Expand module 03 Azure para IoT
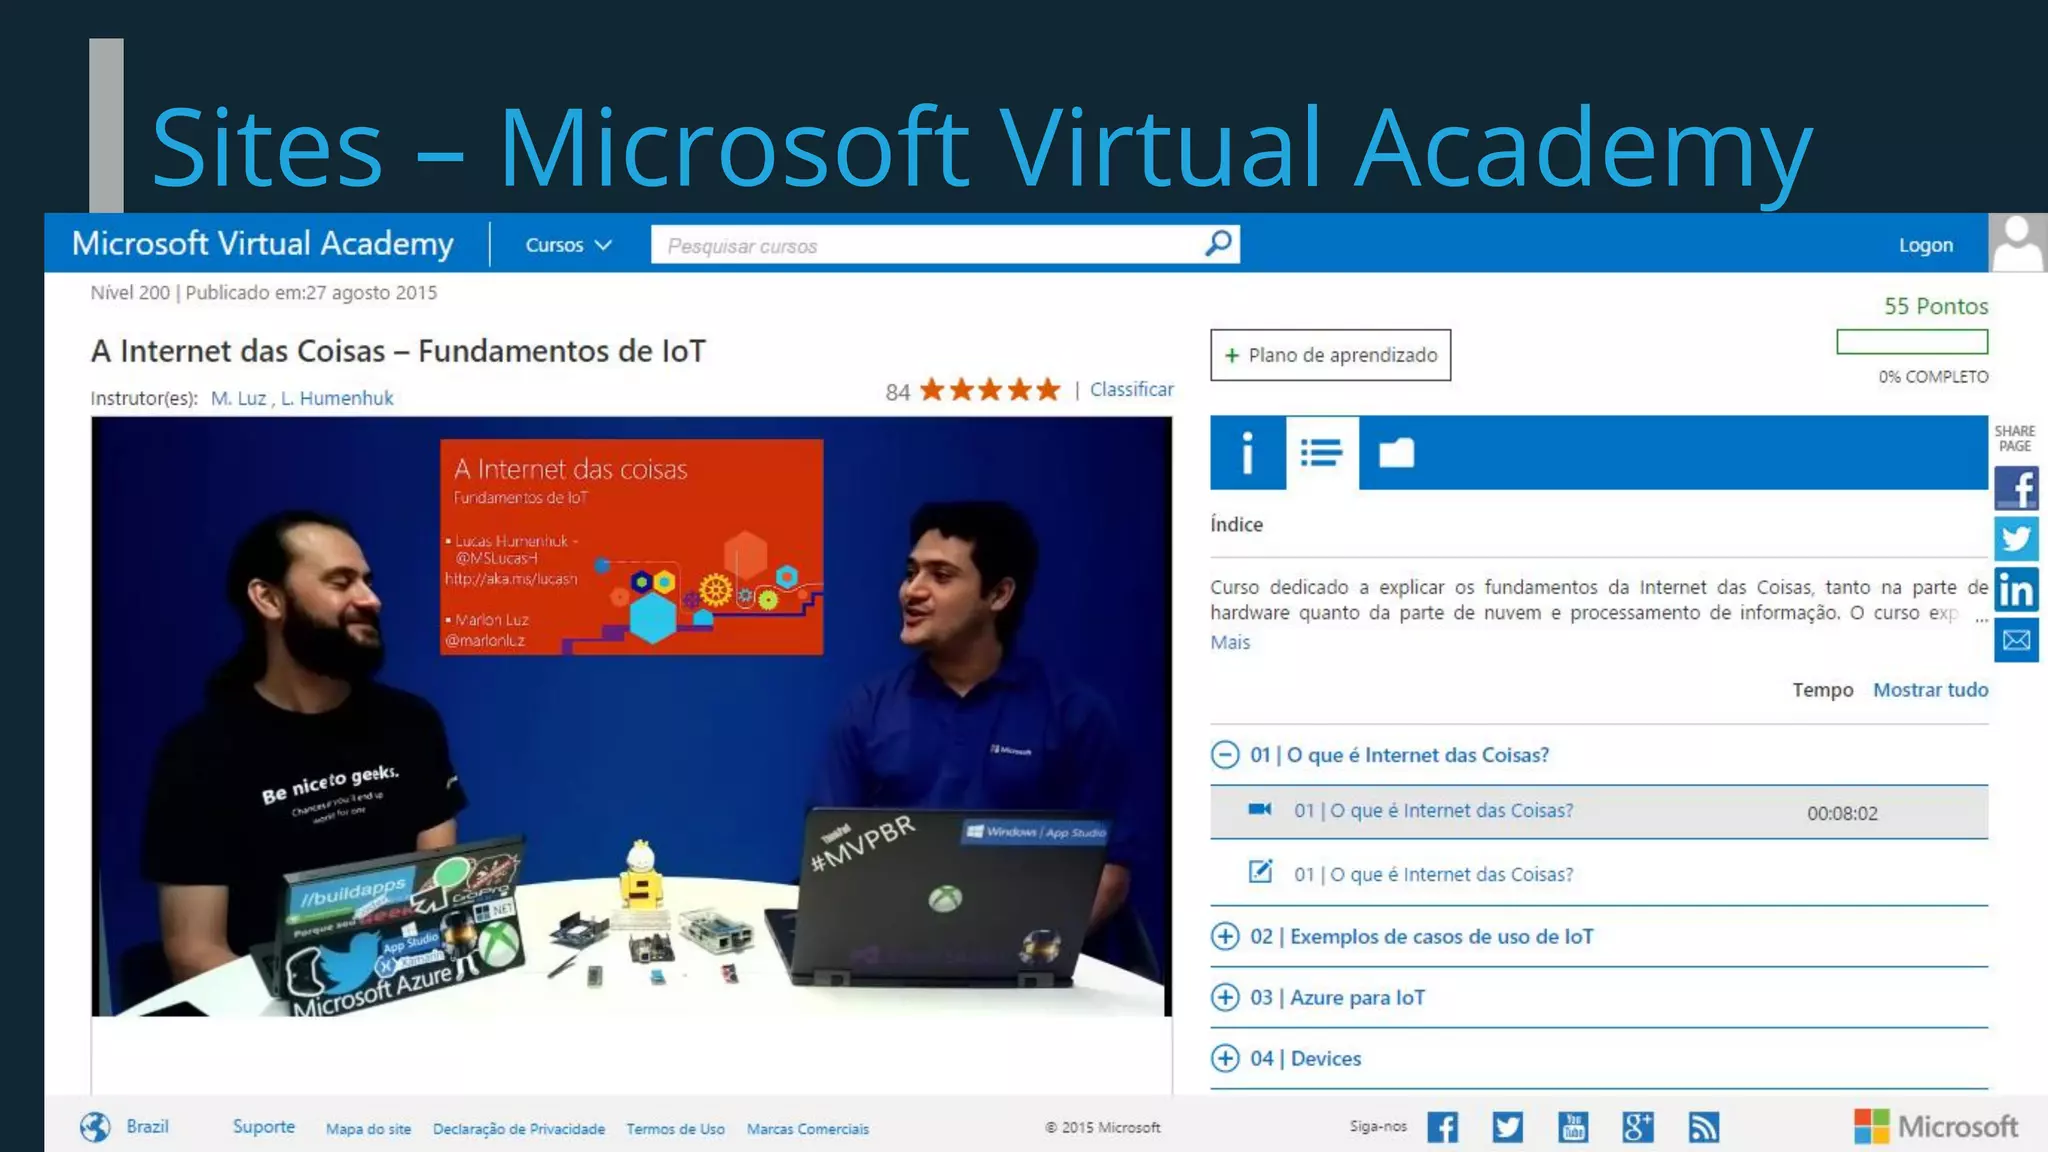2048x1152 pixels. pyautogui.click(x=1225, y=997)
